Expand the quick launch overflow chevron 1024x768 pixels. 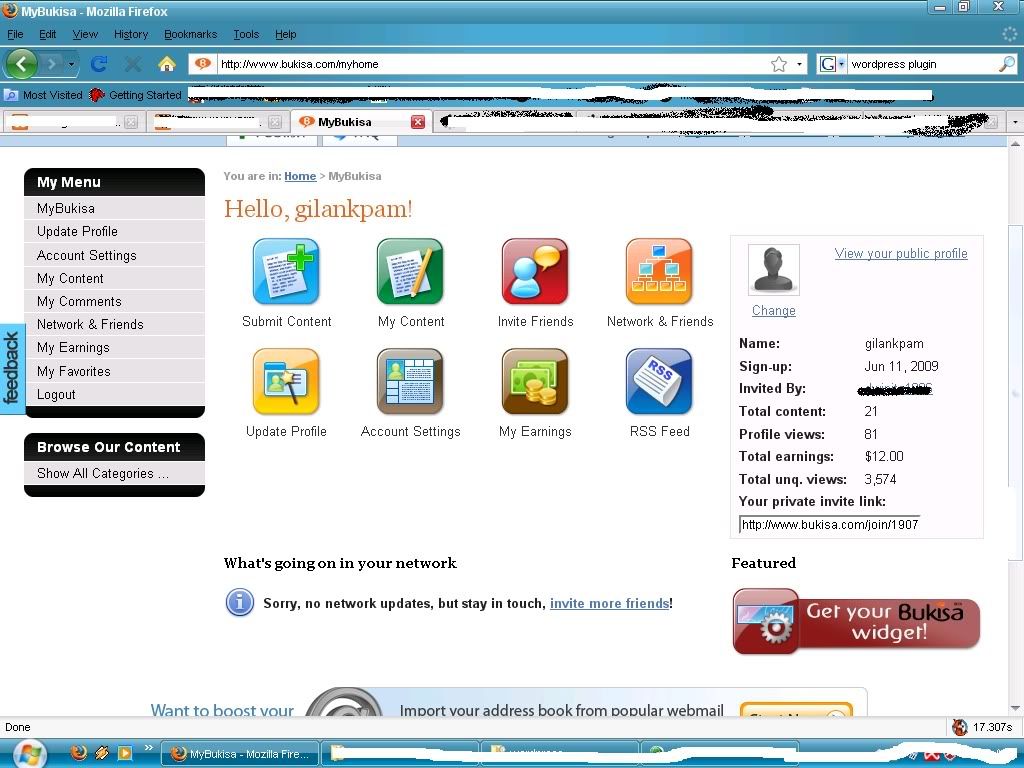tap(148, 748)
